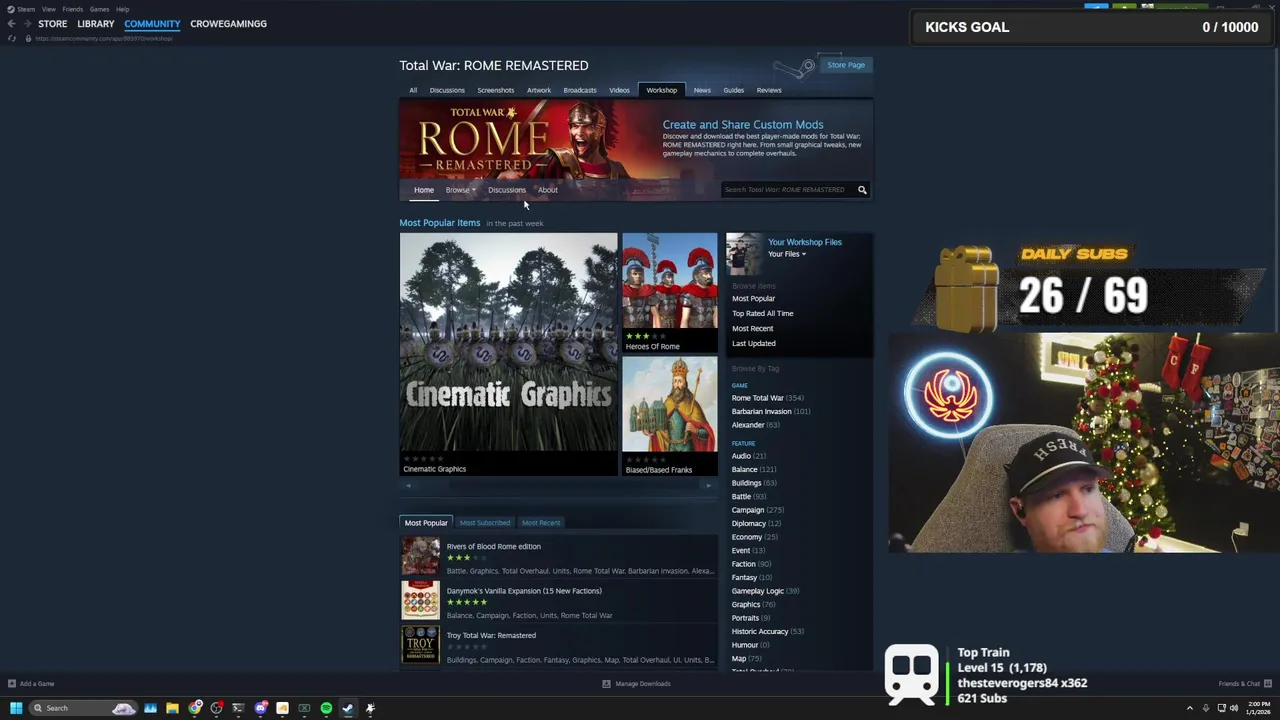The height and width of the screenshot is (720, 1280).
Task: Go to the LIBRARY section
Action: coord(96,24)
